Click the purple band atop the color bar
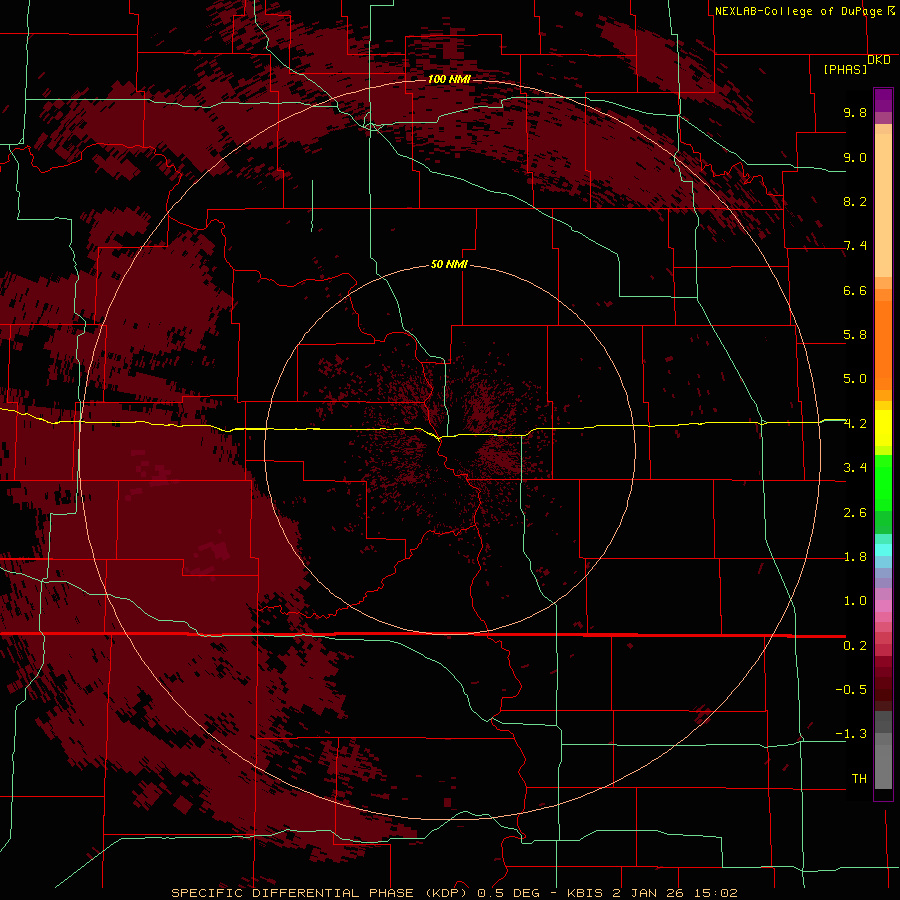Image resolution: width=900 pixels, height=900 pixels. click(x=883, y=100)
